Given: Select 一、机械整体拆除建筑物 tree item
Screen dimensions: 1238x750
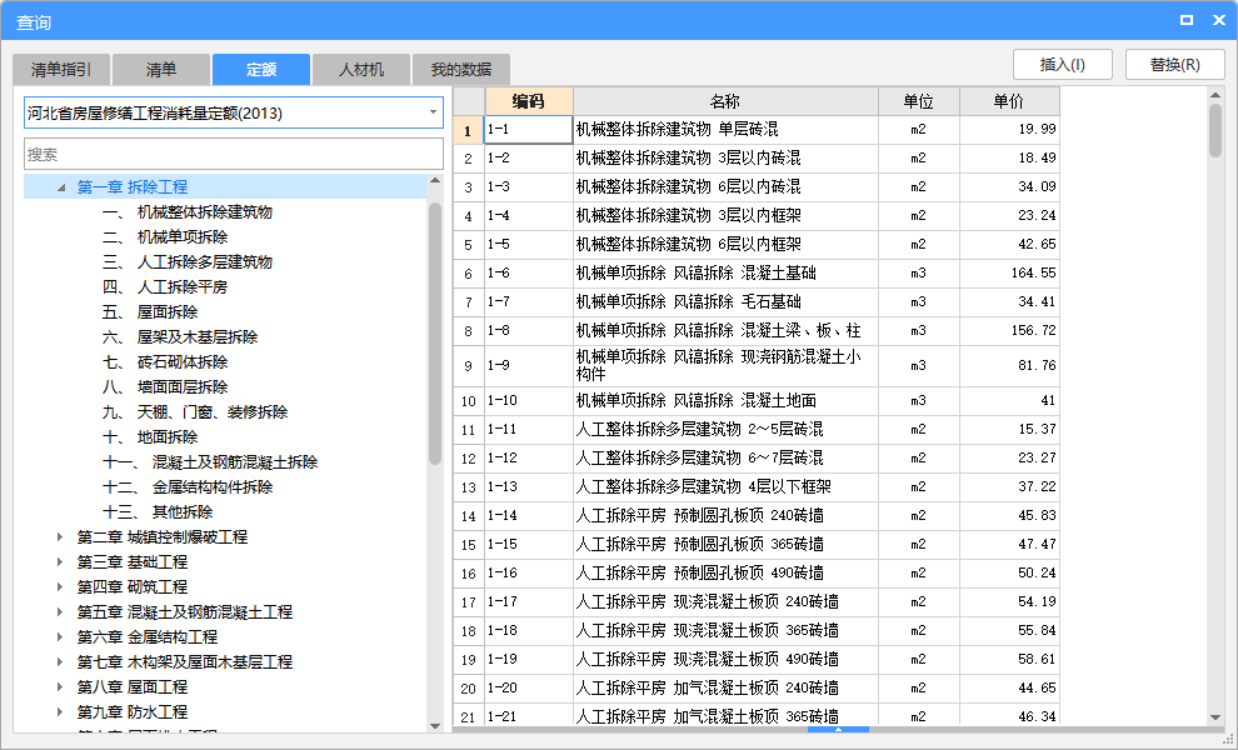Looking at the screenshot, I should click(187, 212).
